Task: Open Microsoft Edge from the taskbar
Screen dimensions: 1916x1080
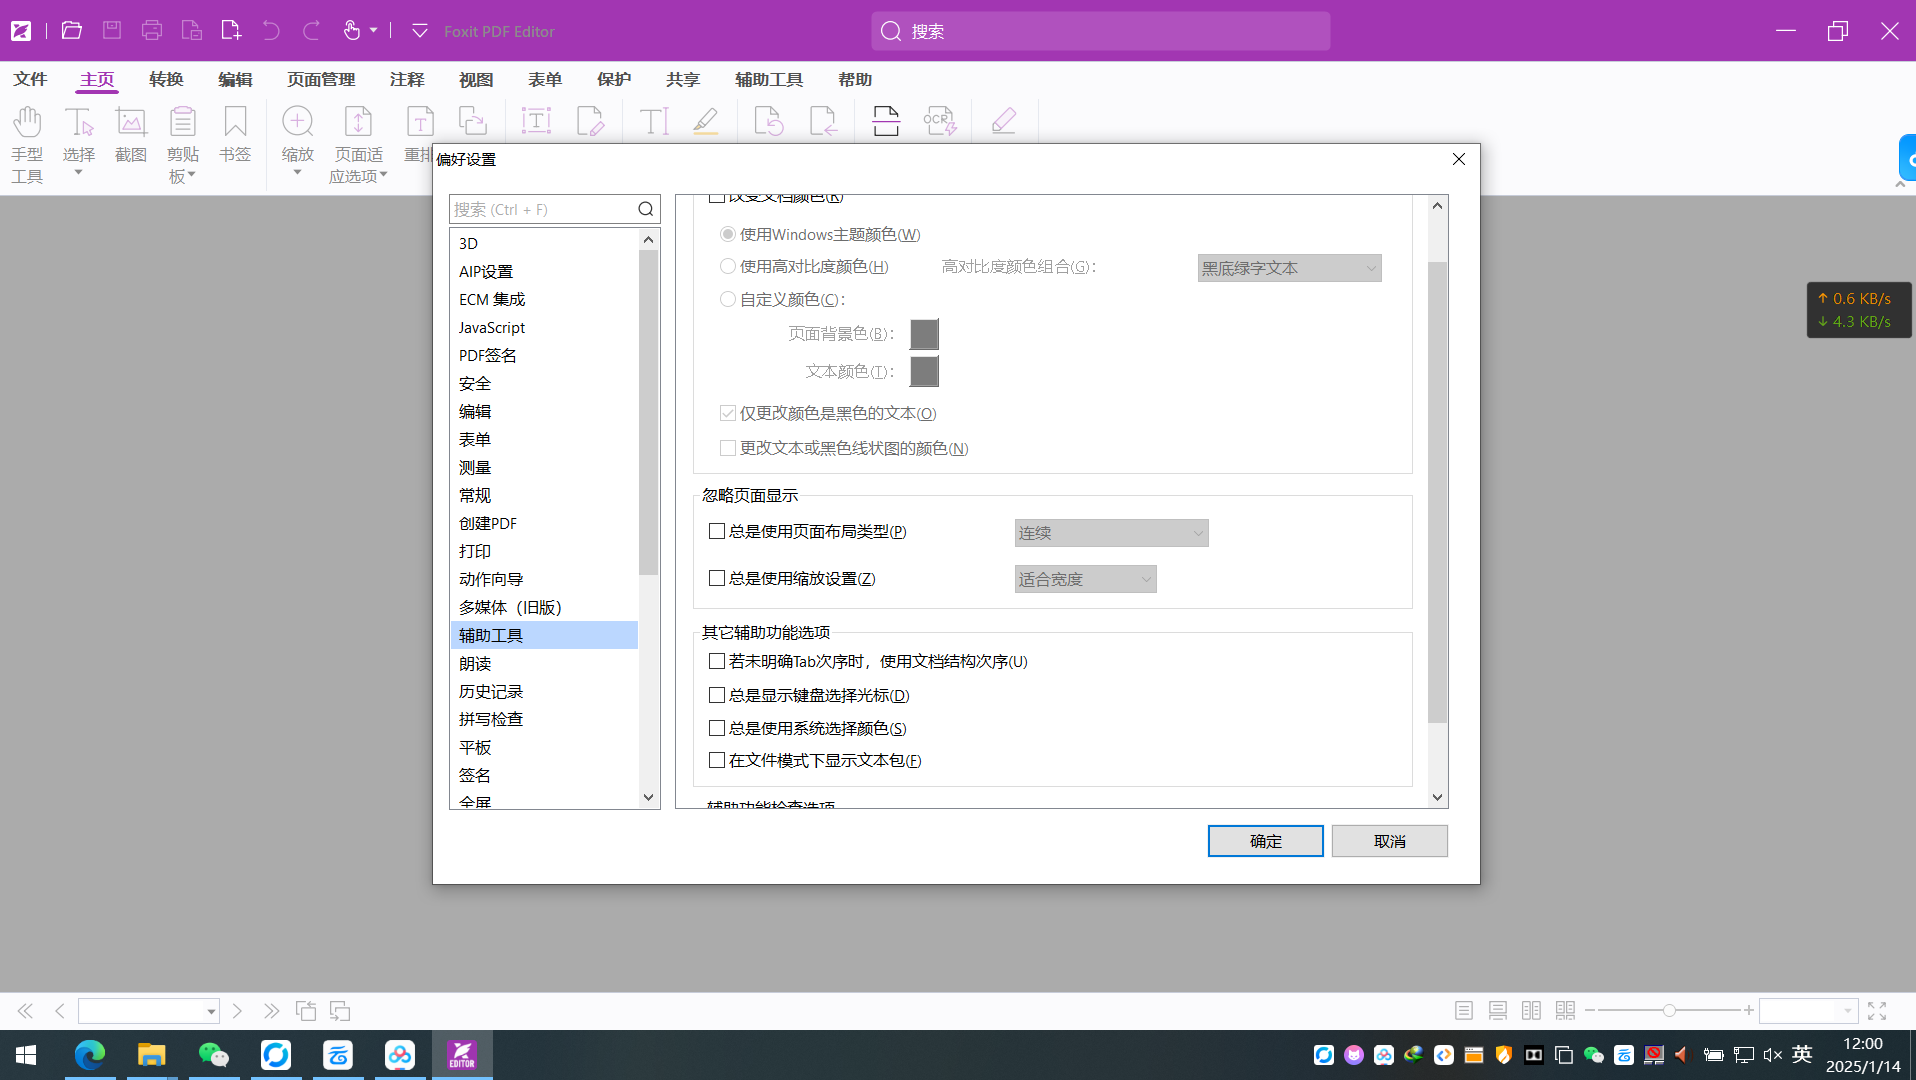Action: pos(90,1055)
